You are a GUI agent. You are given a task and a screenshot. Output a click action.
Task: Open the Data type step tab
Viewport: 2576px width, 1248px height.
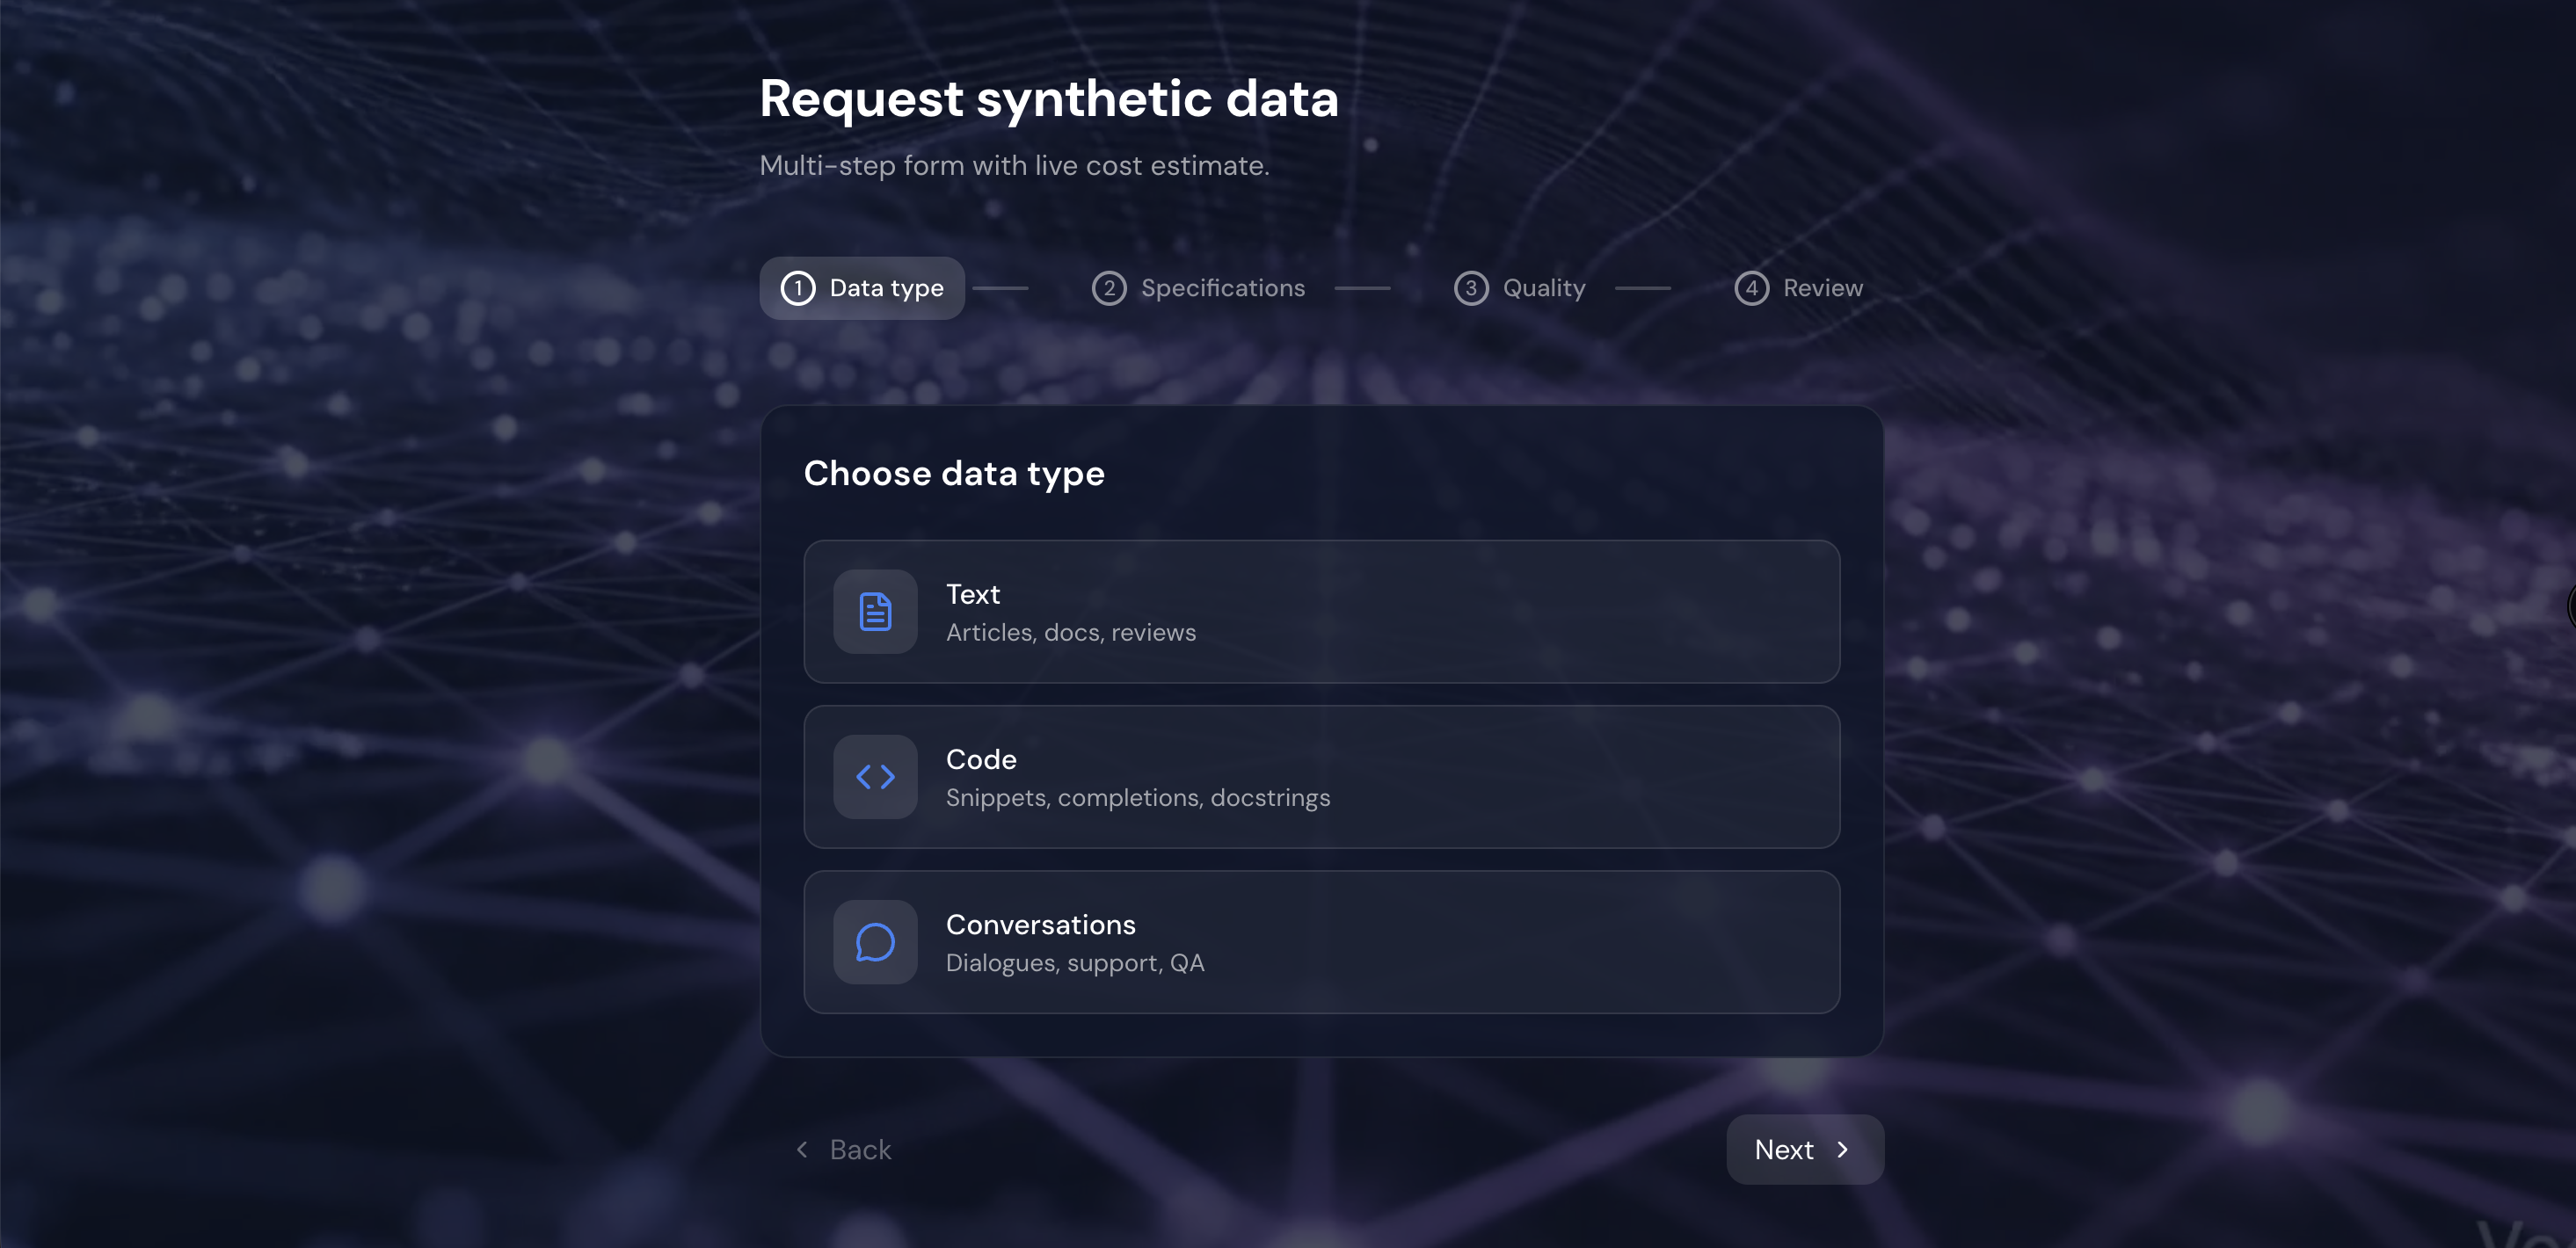[x=862, y=288]
